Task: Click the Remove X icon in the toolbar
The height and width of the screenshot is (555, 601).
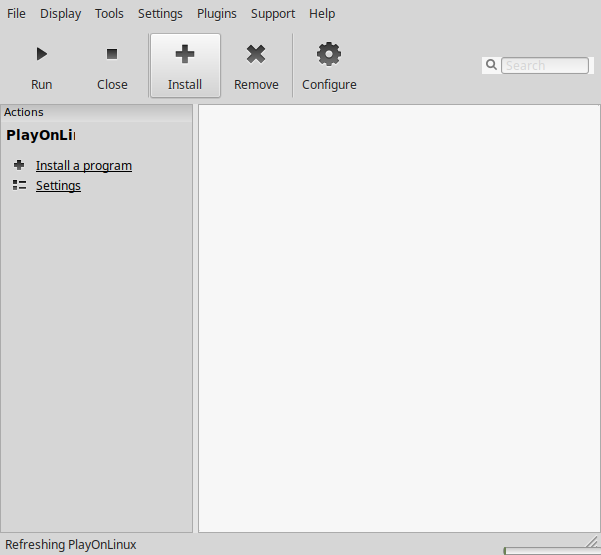Action: tap(256, 54)
